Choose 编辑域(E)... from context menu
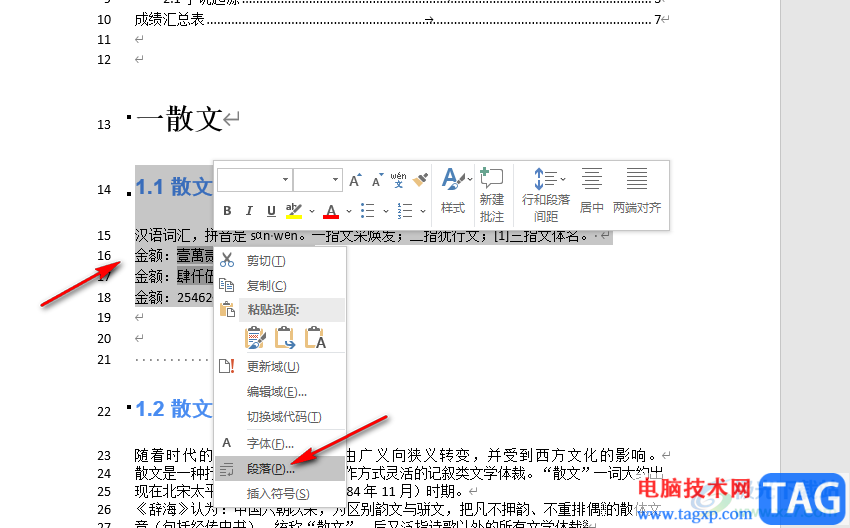850x528 pixels. pyautogui.click(x=280, y=391)
